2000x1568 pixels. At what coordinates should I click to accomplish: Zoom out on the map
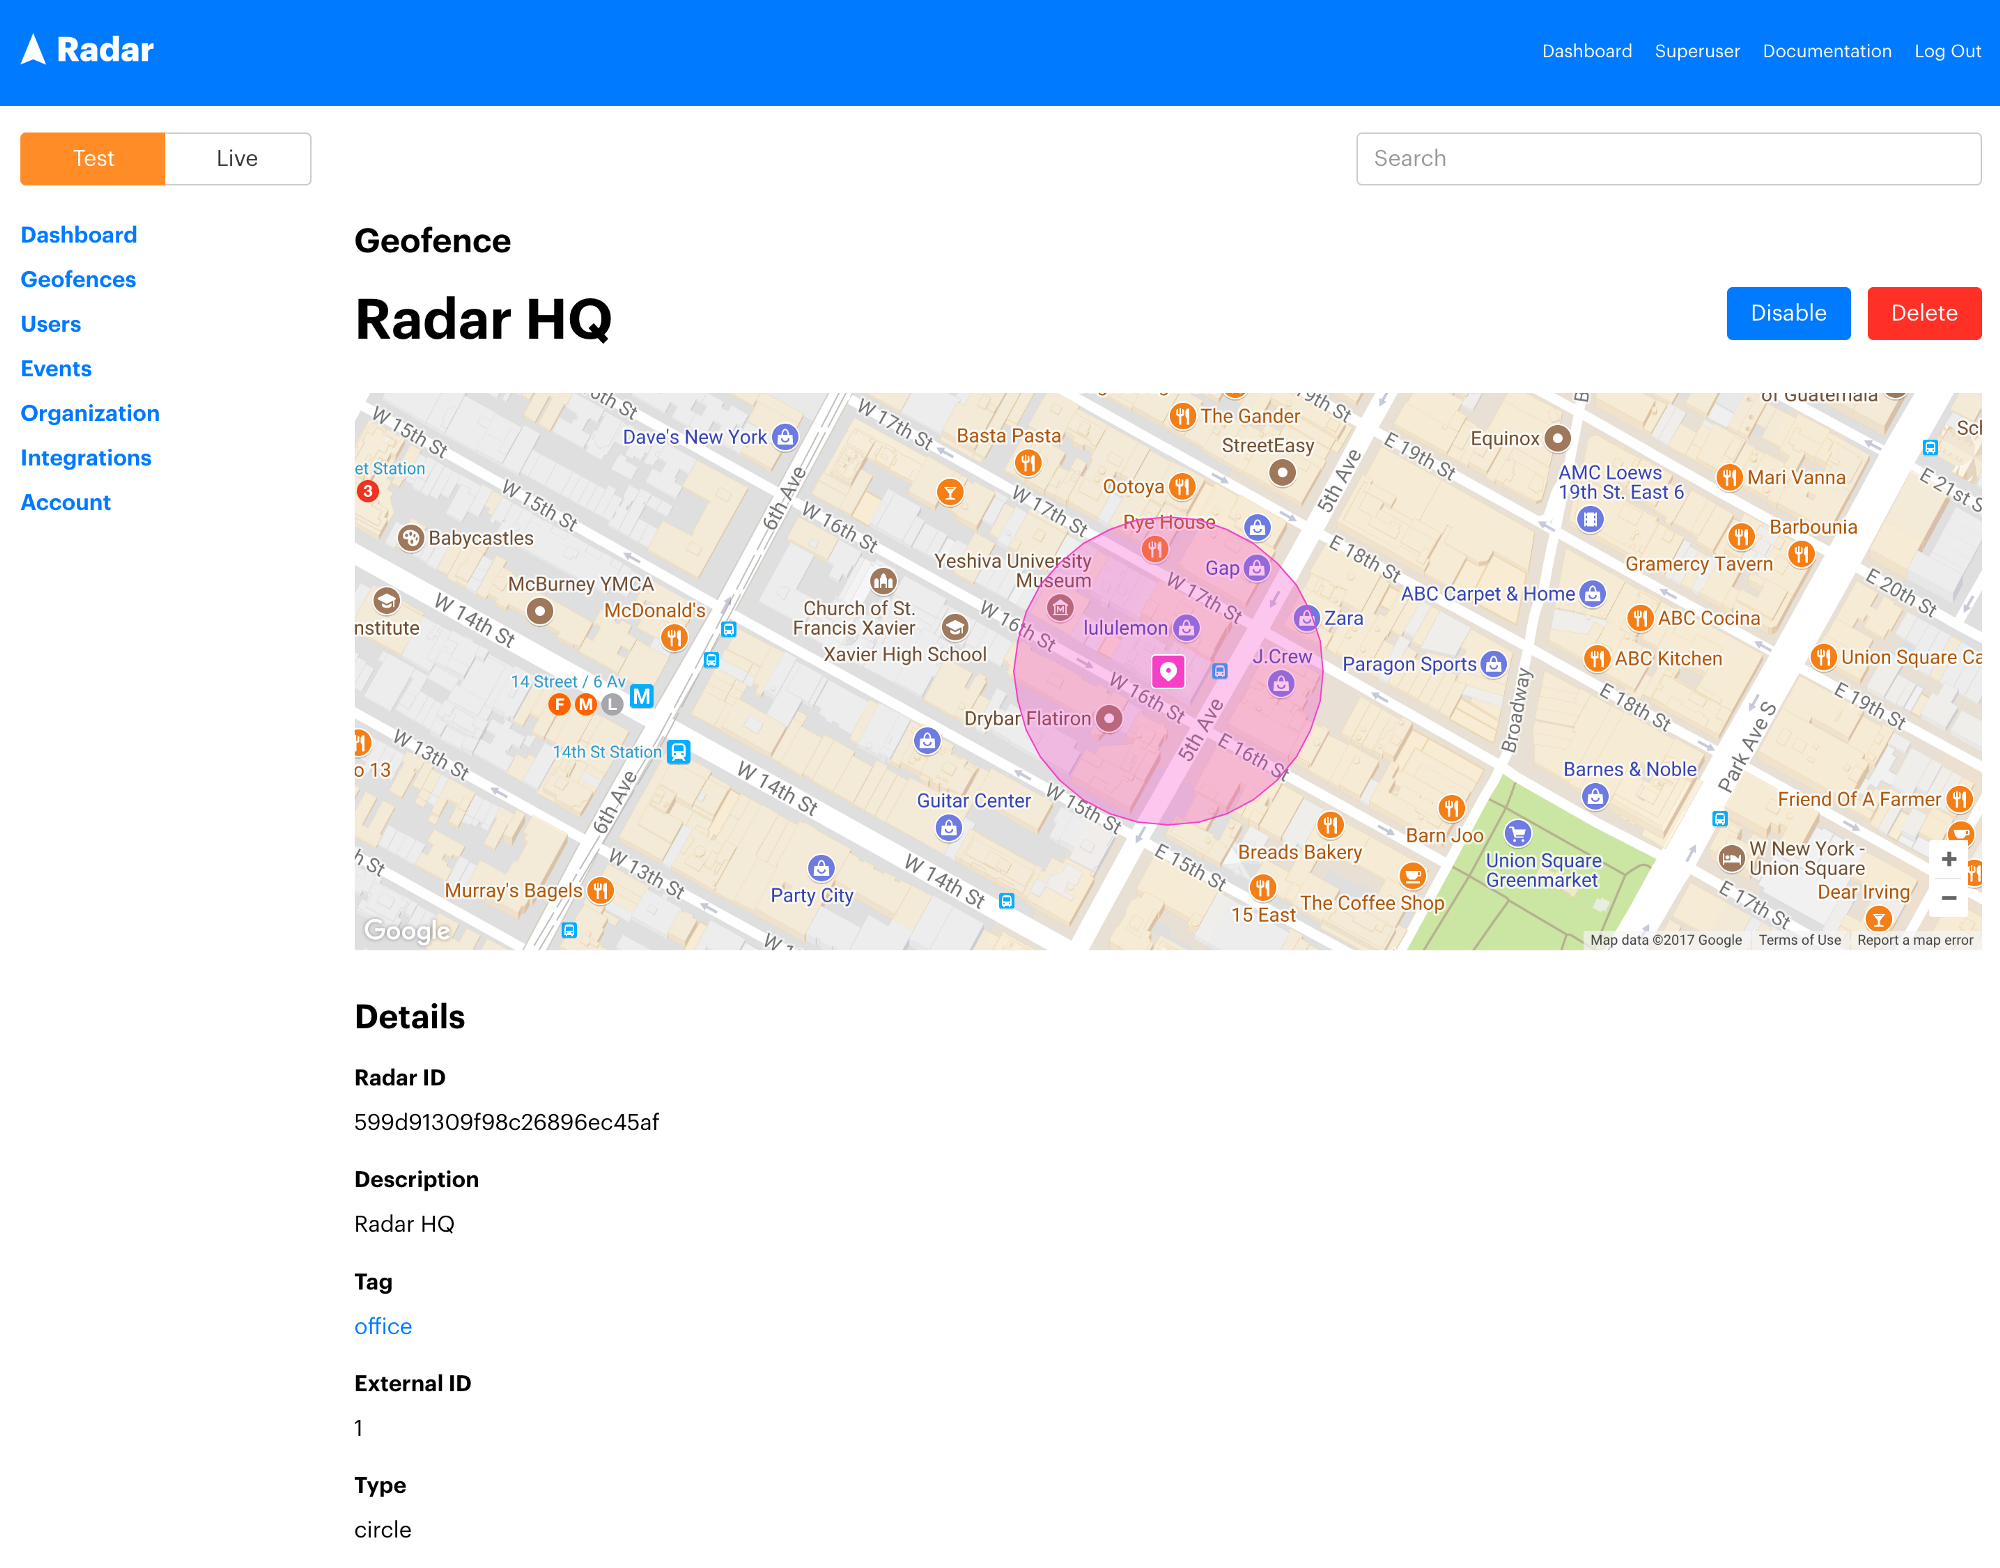point(1948,898)
